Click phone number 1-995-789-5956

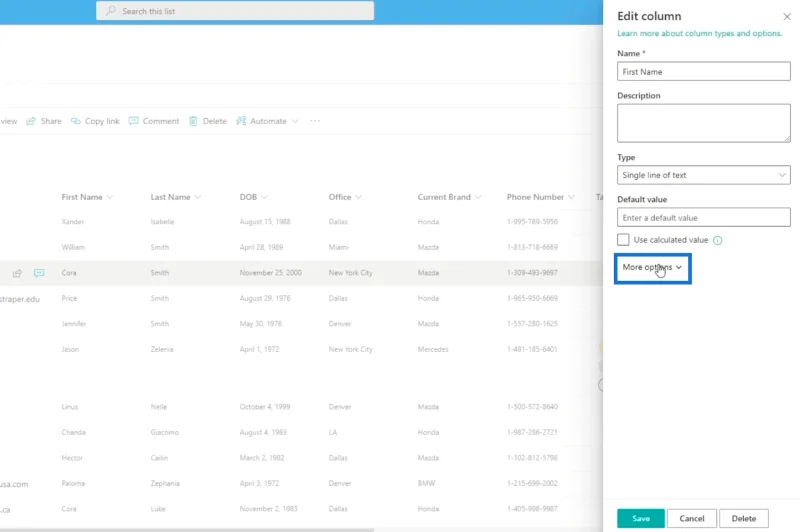(x=532, y=222)
